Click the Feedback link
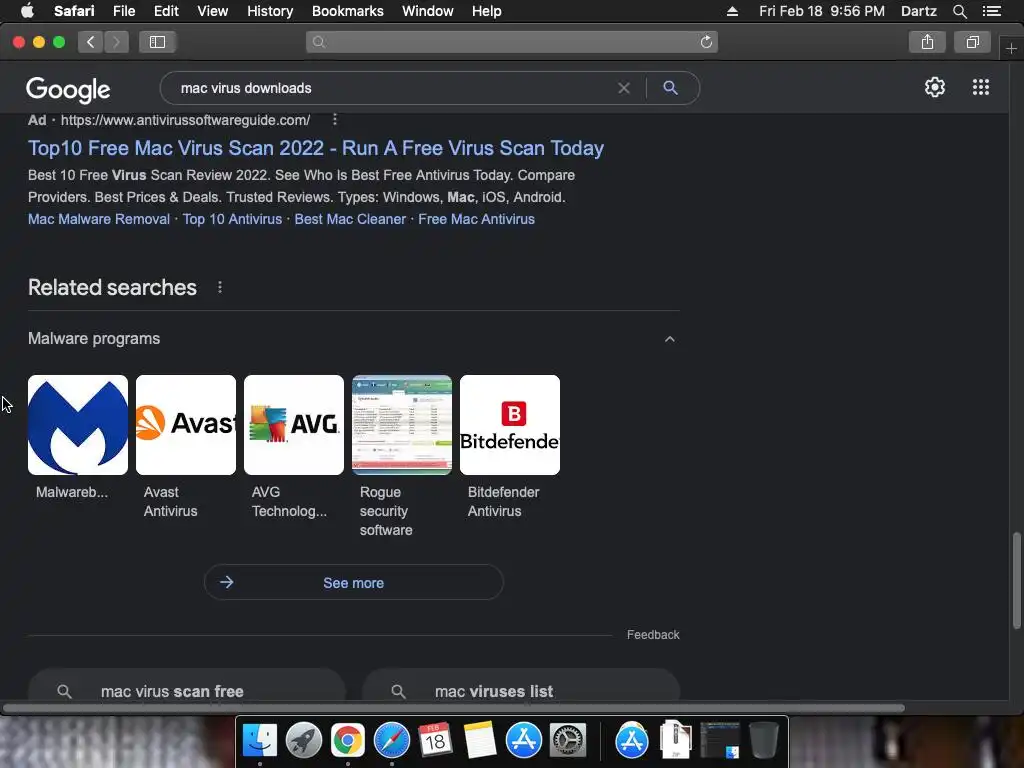Image resolution: width=1024 pixels, height=768 pixels. pos(653,635)
